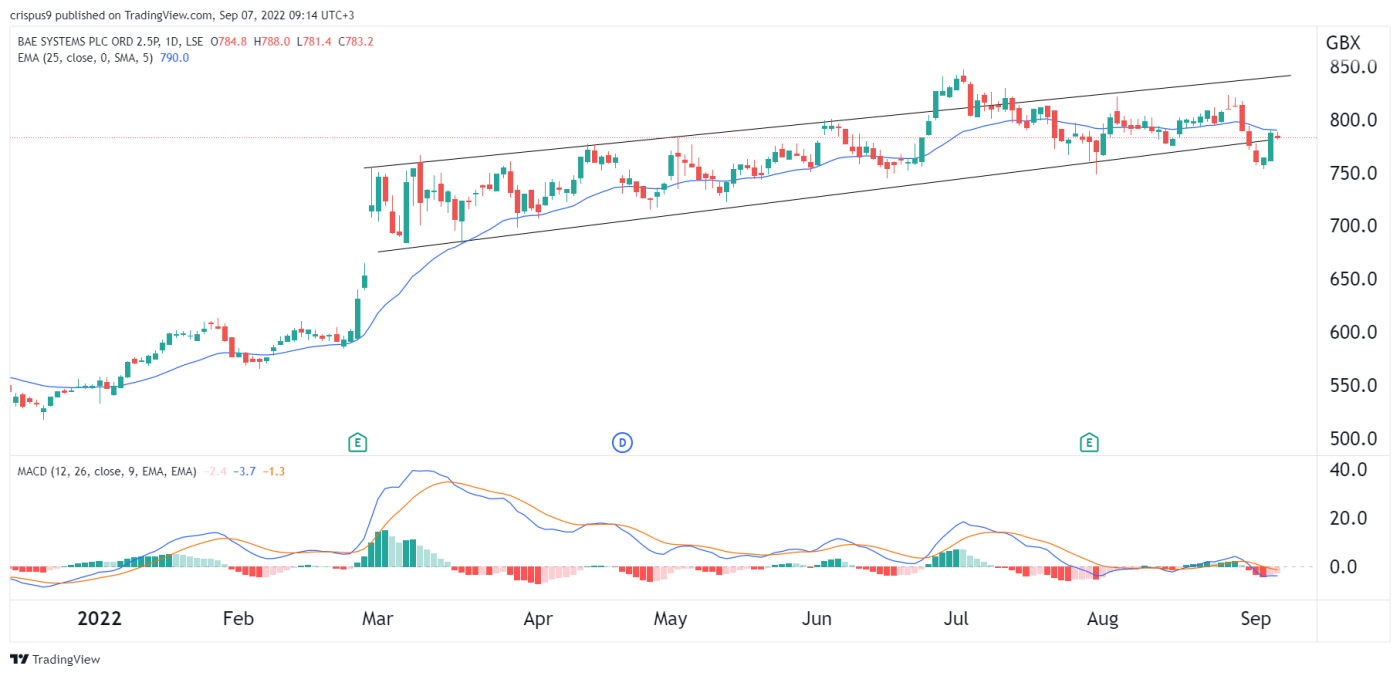Select the blue EMA value 790.0
This screenshot has height=676, width=1400.
tap(172, 57)
